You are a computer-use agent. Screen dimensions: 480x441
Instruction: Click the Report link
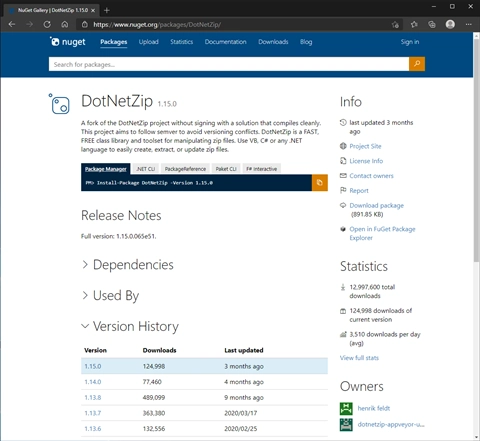tap(359, 191)
